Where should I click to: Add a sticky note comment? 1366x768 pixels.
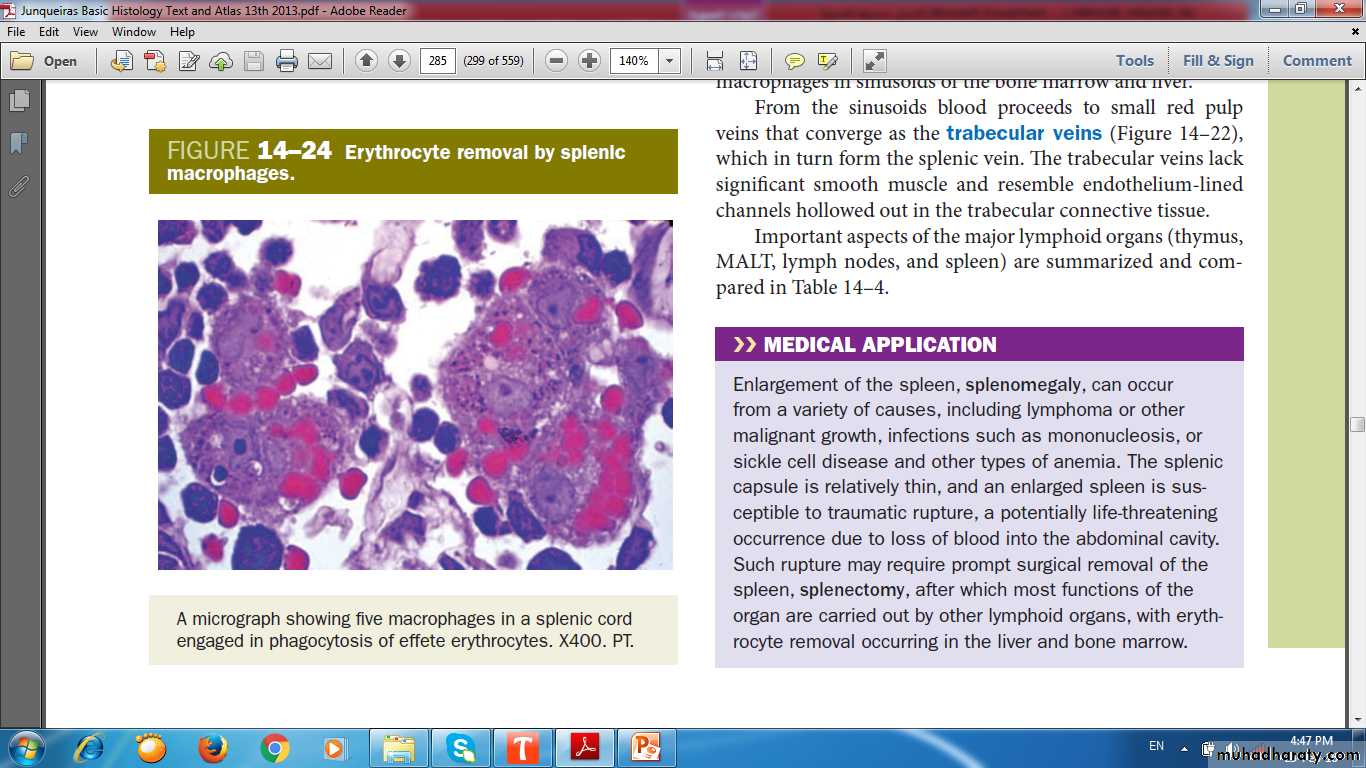point(795,61)
